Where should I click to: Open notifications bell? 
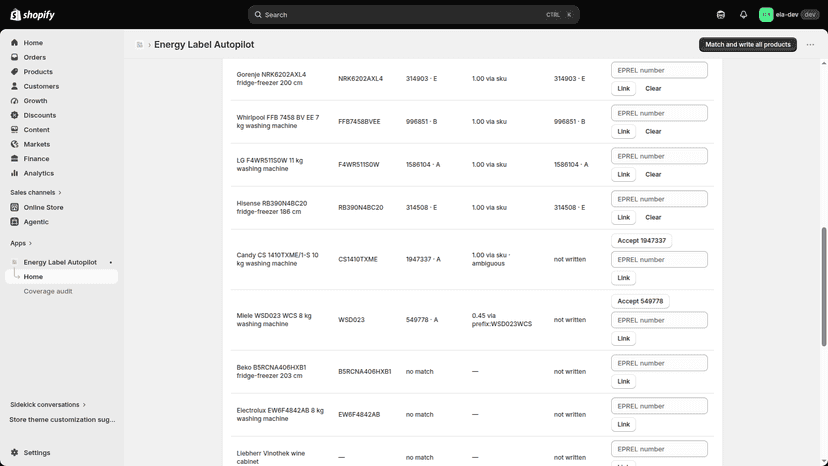pos(744,15)
